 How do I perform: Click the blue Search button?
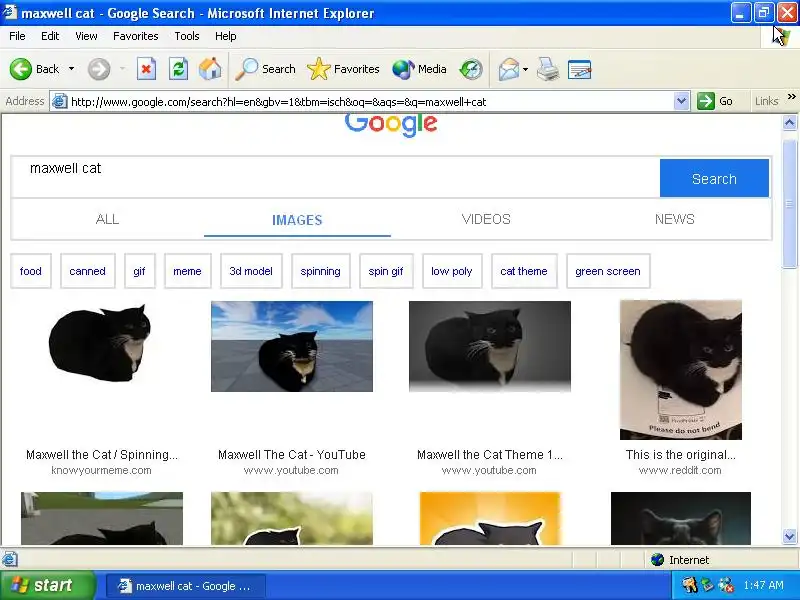pos(714,178)
